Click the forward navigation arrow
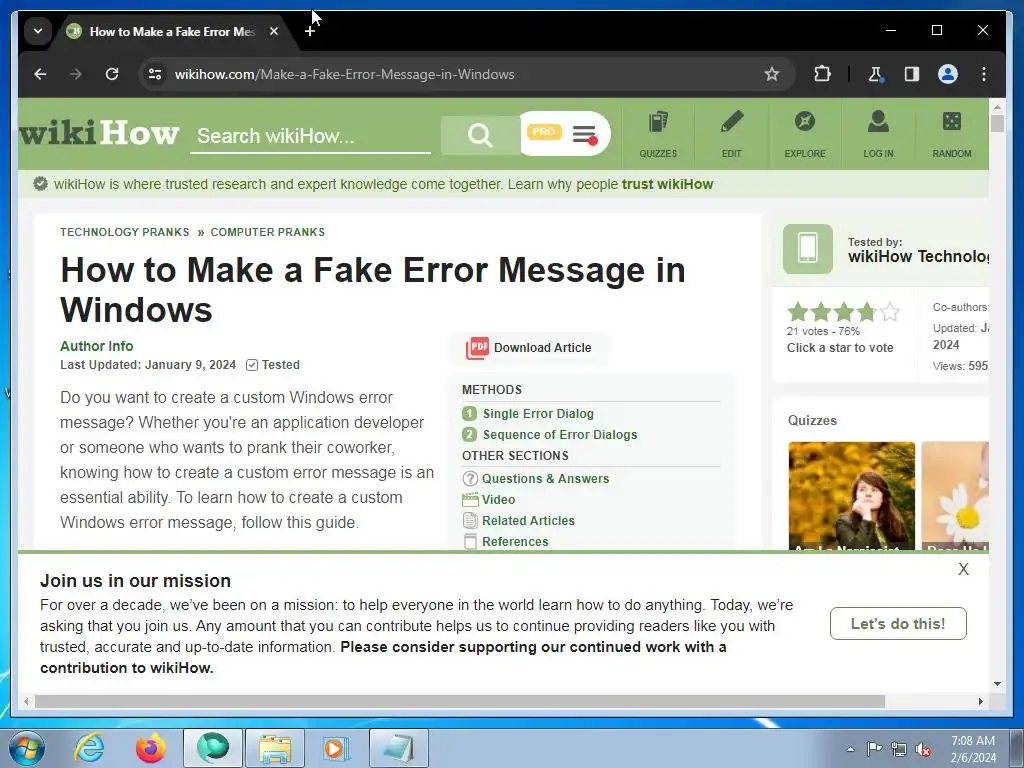The height and width of the screenshot is (768, 1024). [76, 74]
